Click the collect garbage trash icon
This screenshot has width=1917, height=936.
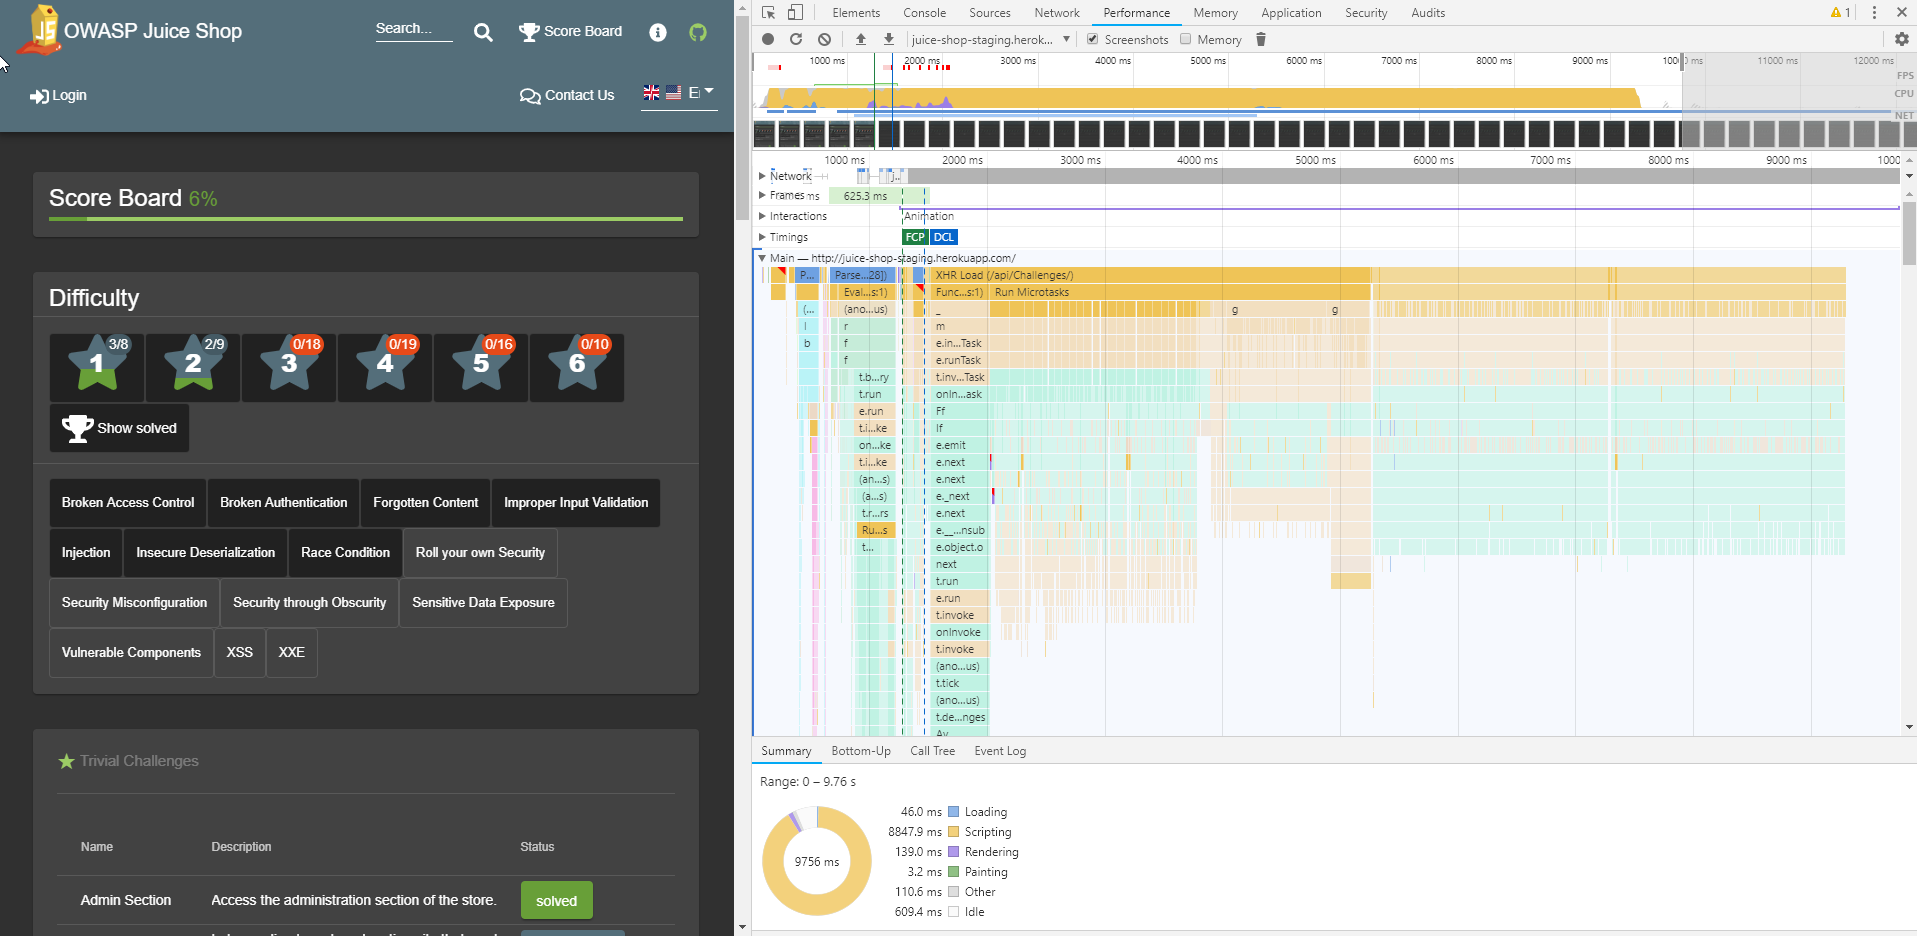click(1261, 39)
